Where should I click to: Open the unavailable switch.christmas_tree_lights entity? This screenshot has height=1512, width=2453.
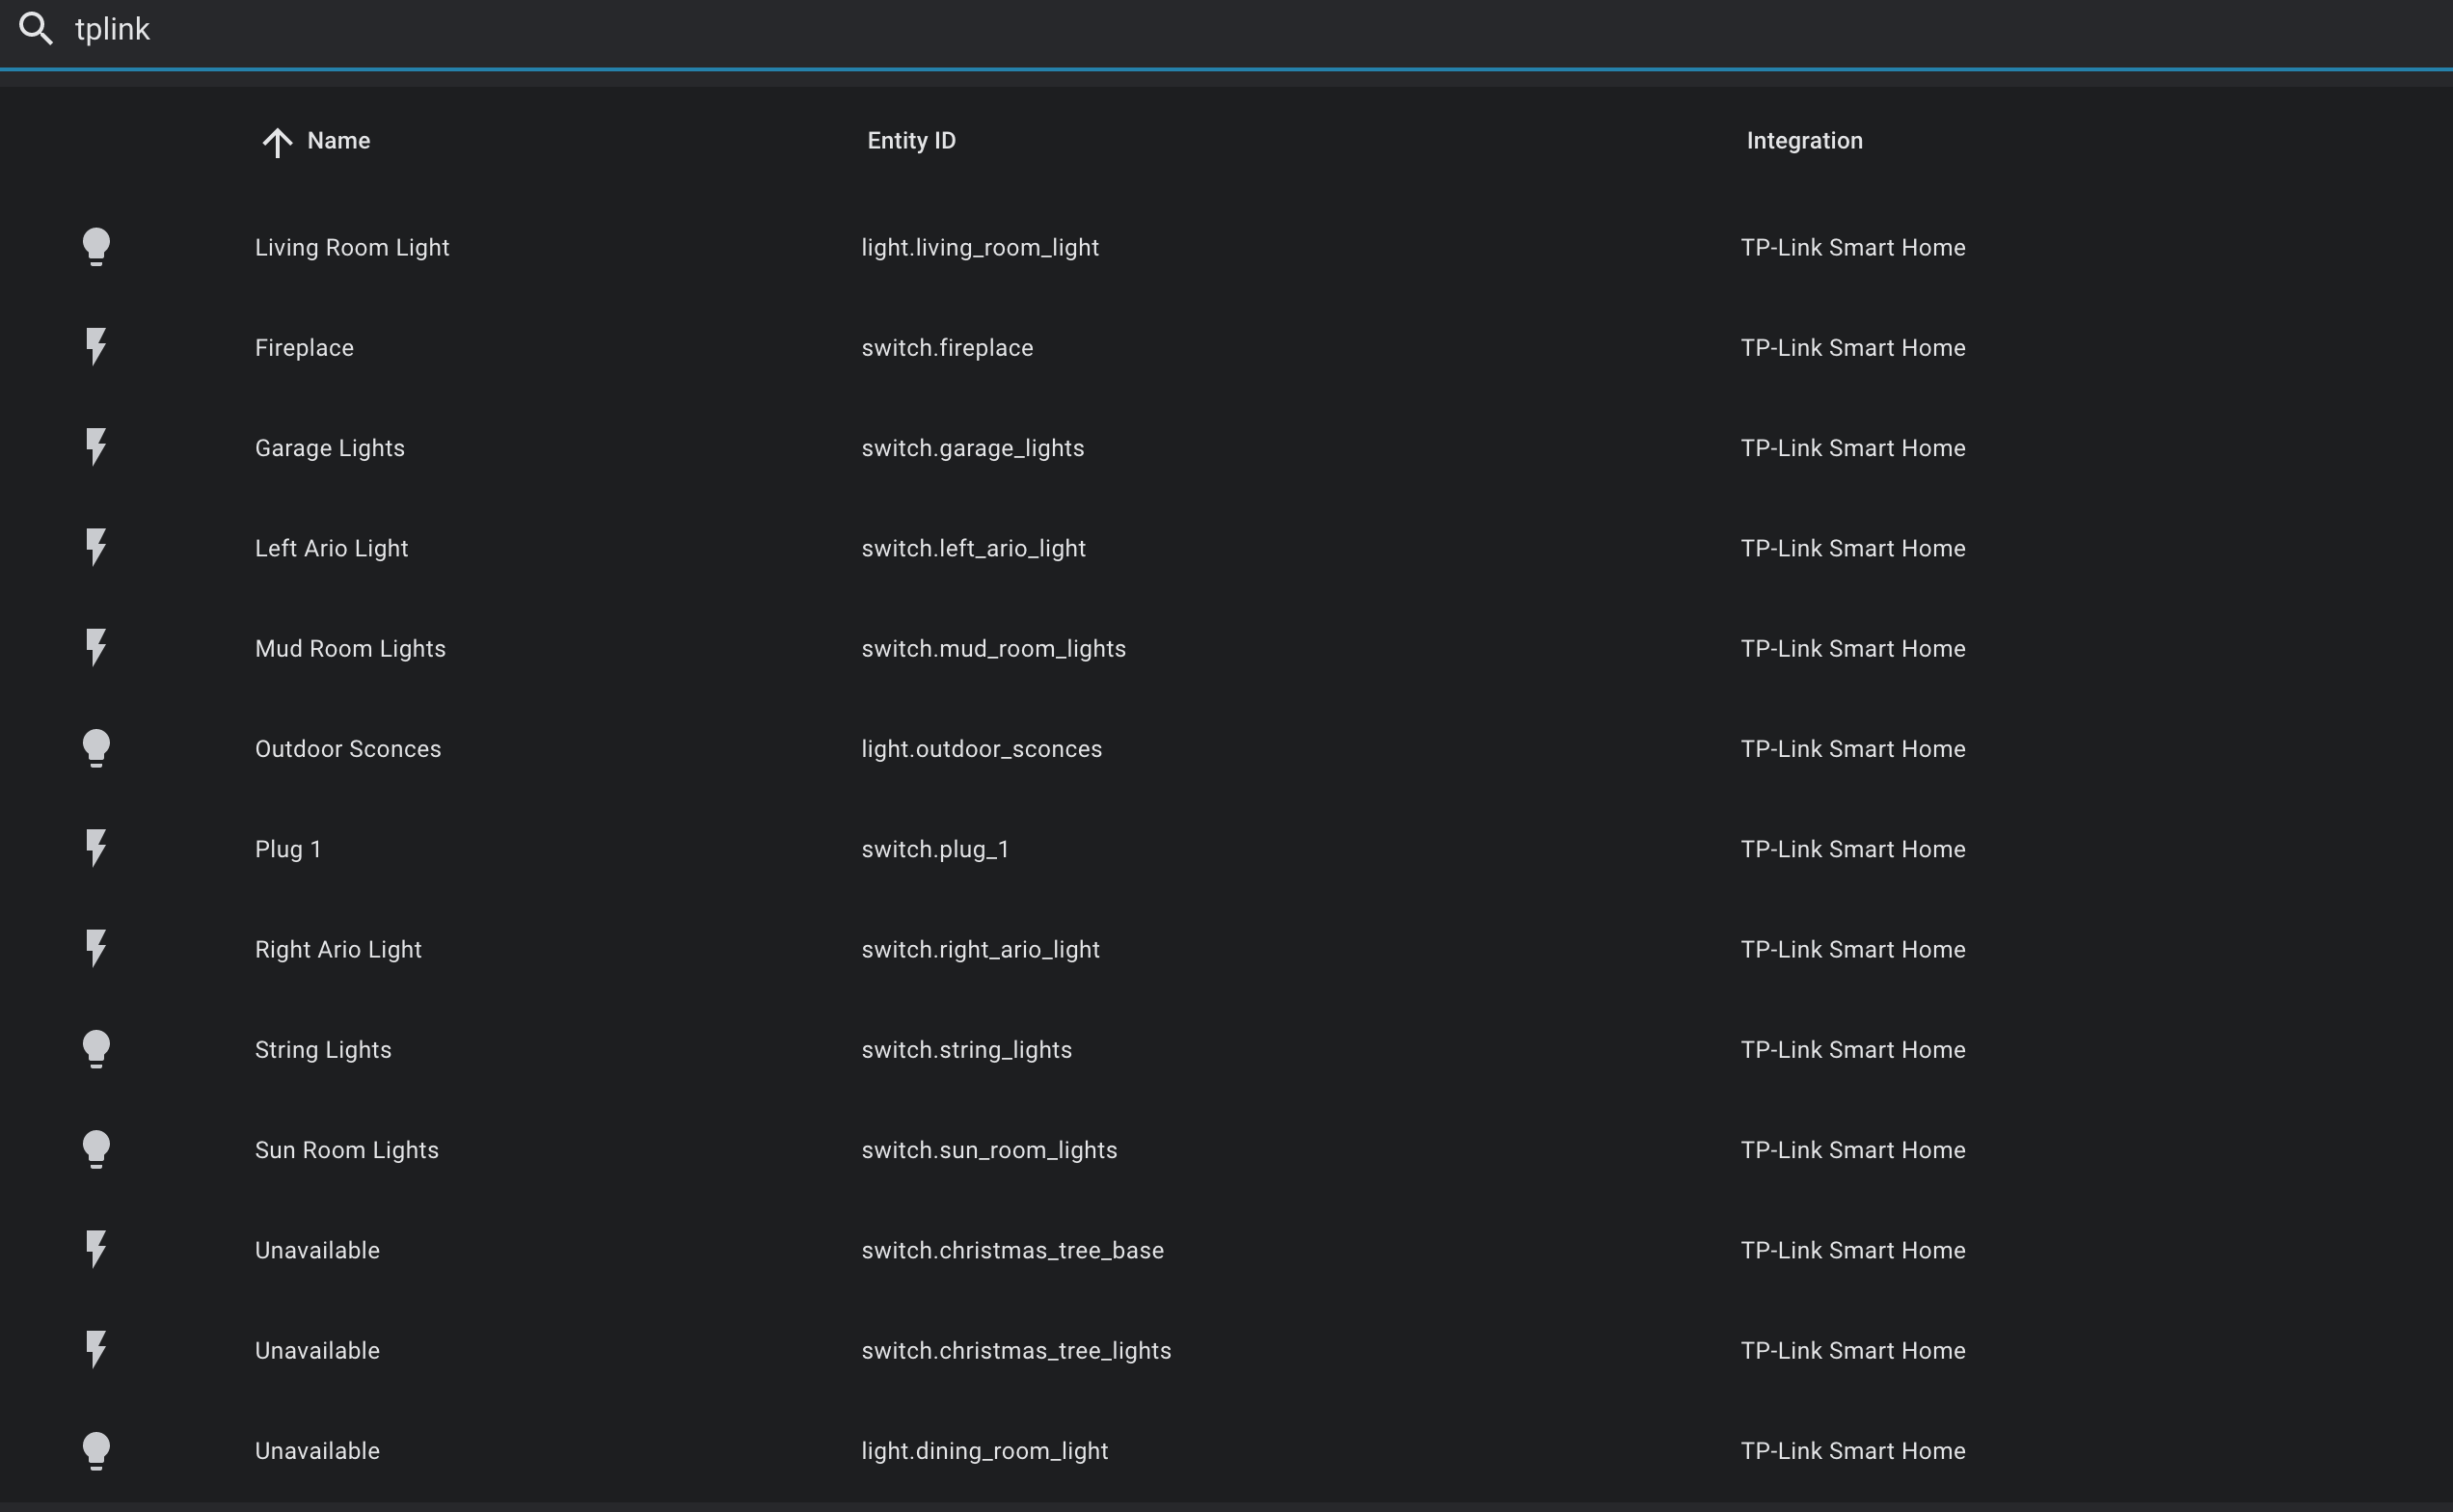1015,1350
